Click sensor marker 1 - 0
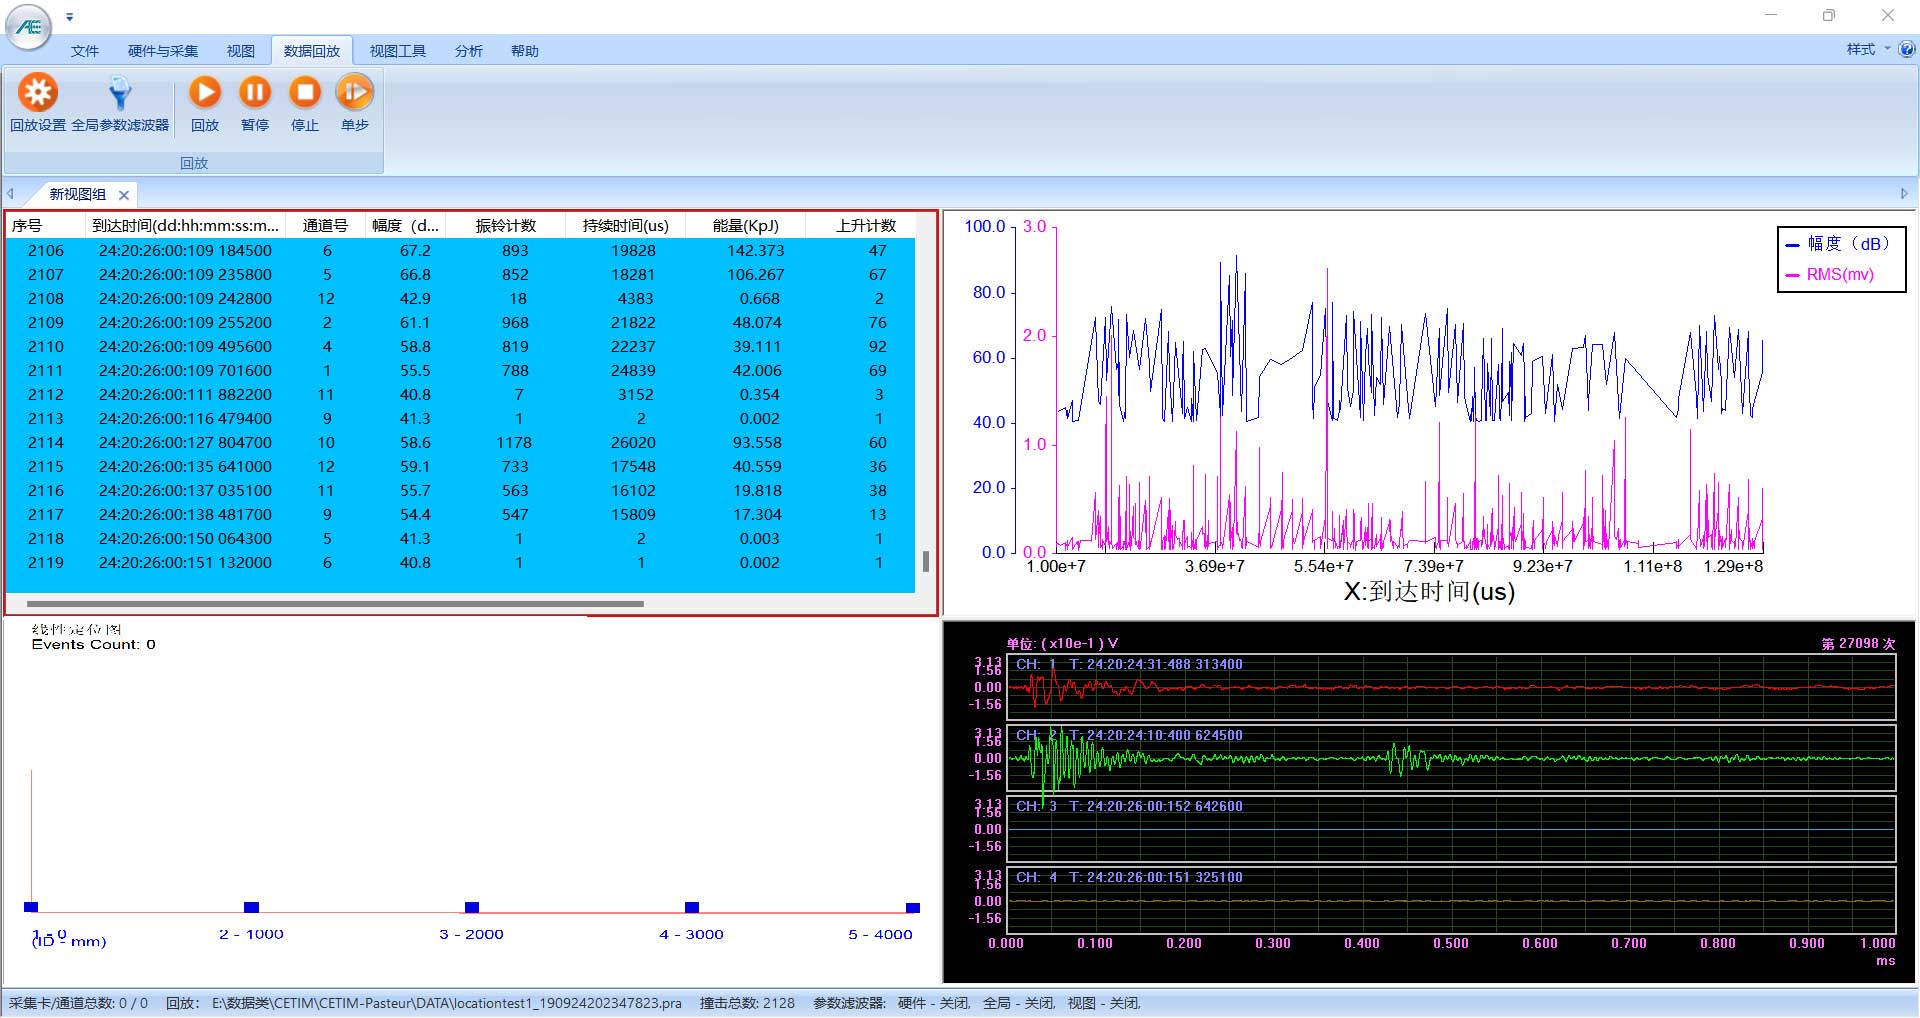This screenshot has width=1920, height=1018. pos(31,907)
